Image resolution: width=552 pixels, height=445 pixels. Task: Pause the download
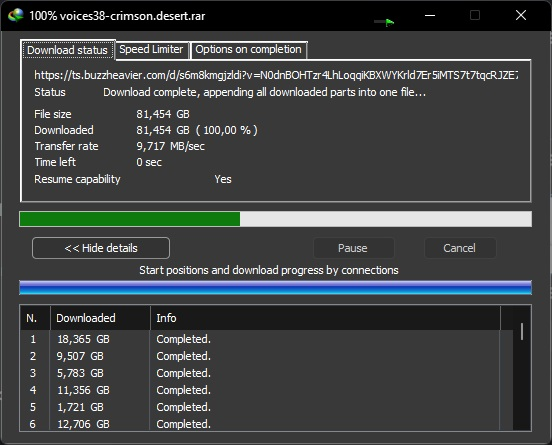click(353, 248)
